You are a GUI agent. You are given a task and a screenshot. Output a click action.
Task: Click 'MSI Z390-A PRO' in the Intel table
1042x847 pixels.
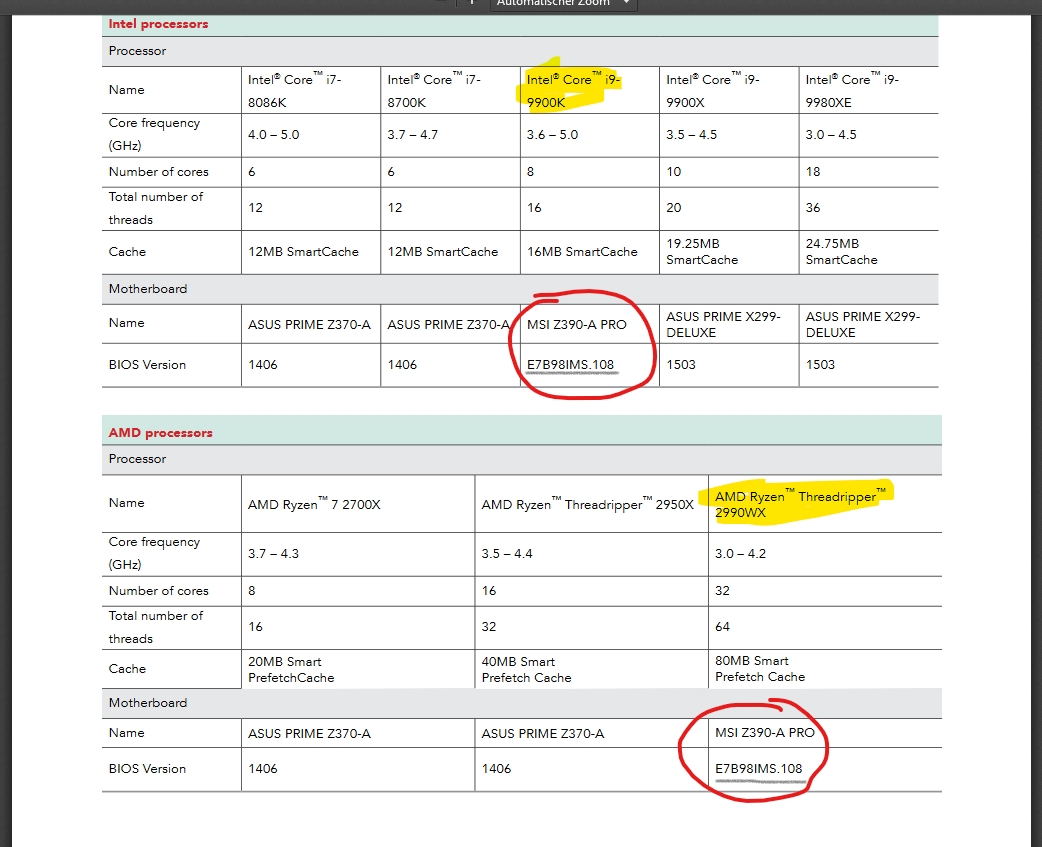[x=576, y=325]
